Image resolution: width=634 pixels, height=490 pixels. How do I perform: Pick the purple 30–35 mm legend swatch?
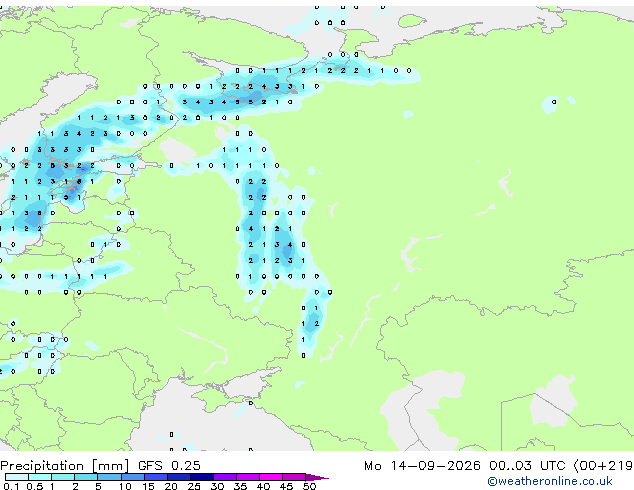[225, 477]
